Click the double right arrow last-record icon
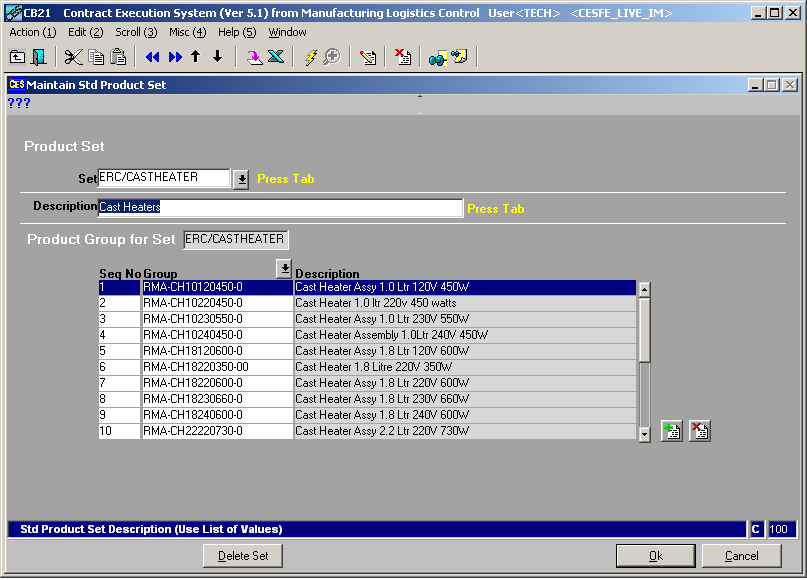 point(175,57)
